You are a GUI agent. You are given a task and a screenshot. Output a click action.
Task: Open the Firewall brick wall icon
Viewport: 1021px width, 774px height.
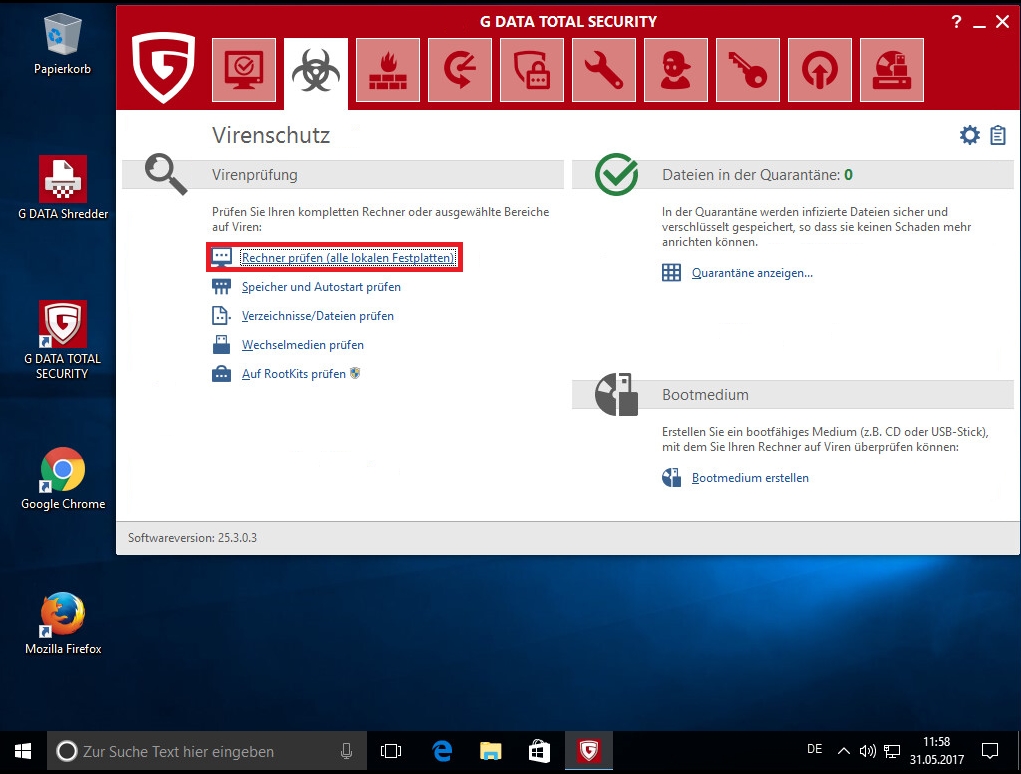pyautogui.click(x=388, y=70)
